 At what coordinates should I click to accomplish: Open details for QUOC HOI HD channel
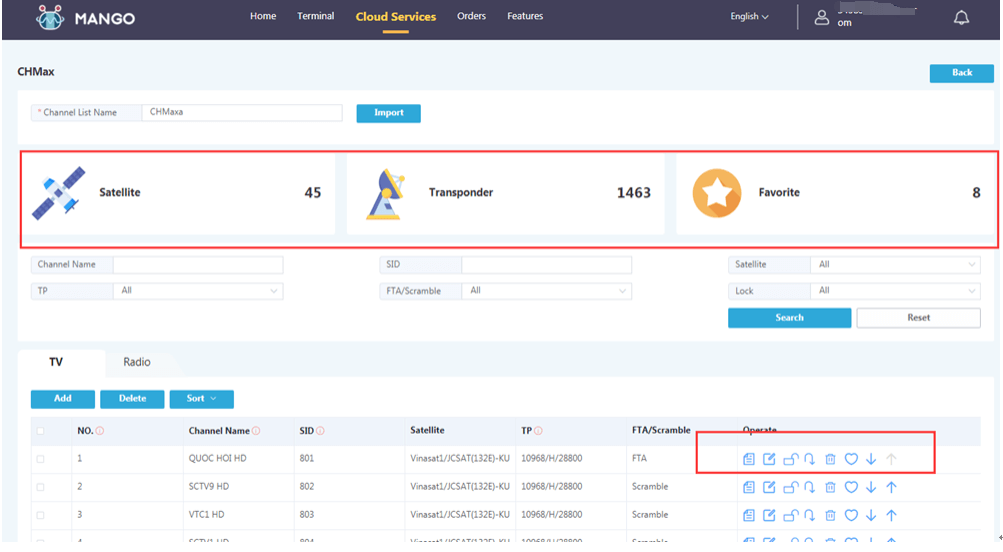[748, 459]
